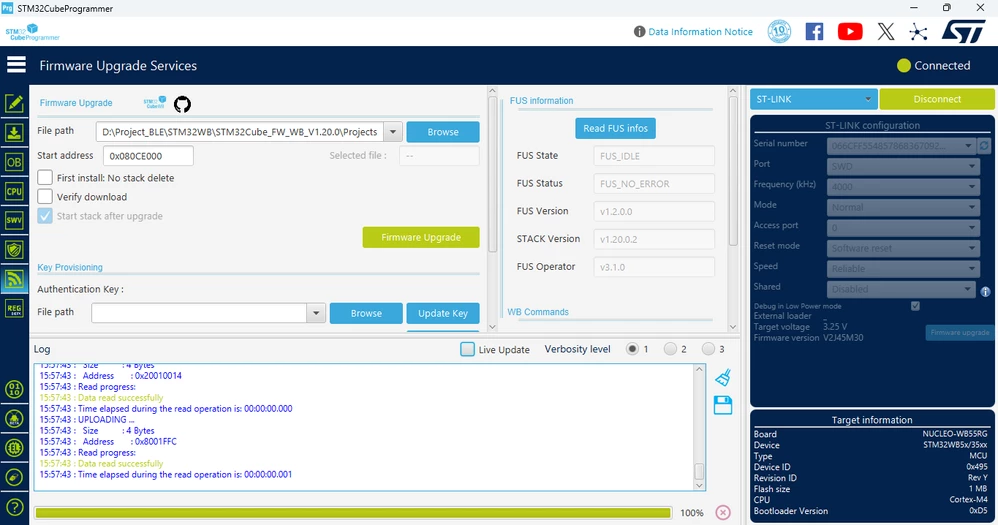
Task: Click the 10-year anniversary badge icon
Action: (779, 31)
